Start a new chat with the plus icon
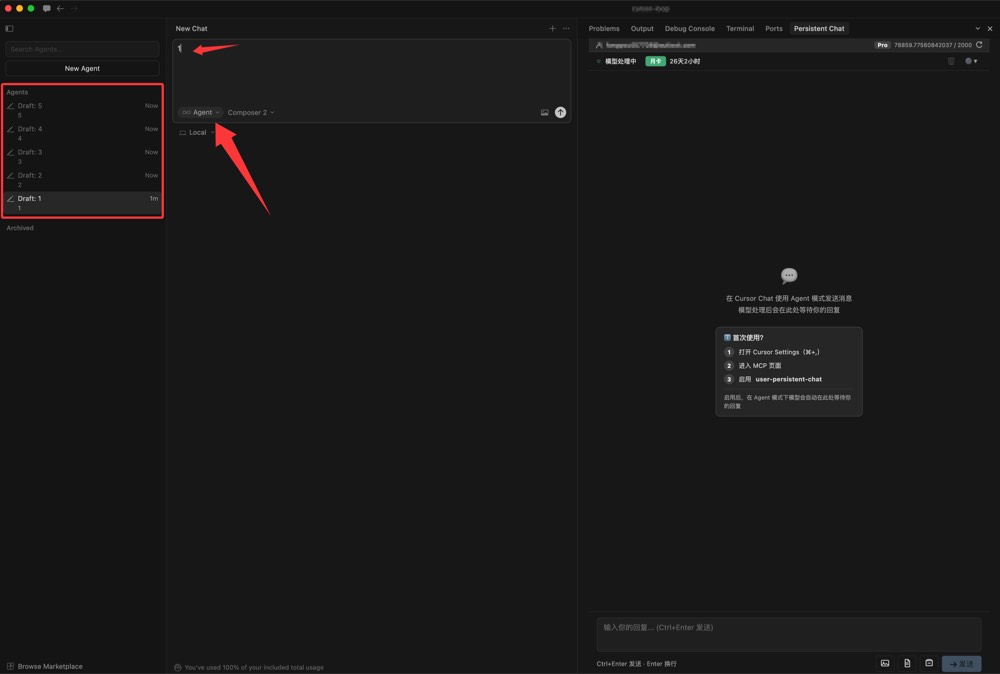Viewport: 1000px width, 674px height. [x=552, y=29]
